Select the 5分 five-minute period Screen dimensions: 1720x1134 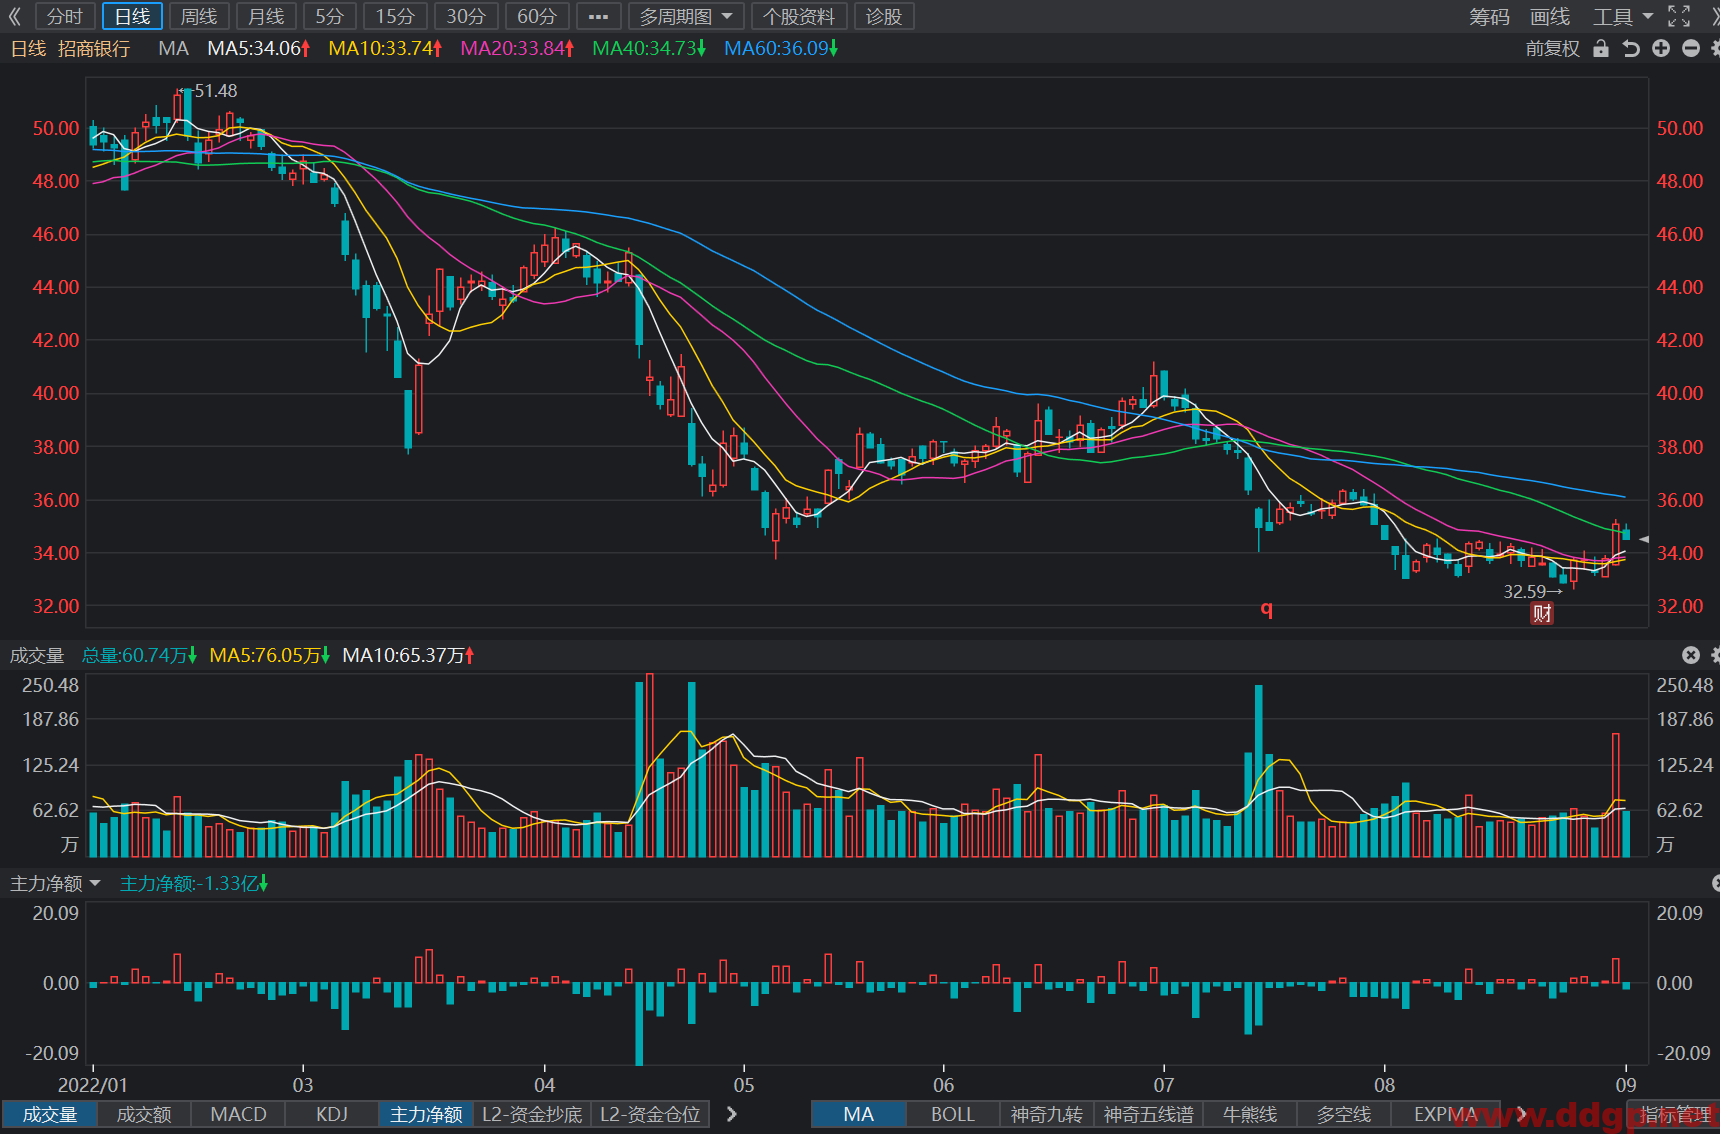point(329,17)
